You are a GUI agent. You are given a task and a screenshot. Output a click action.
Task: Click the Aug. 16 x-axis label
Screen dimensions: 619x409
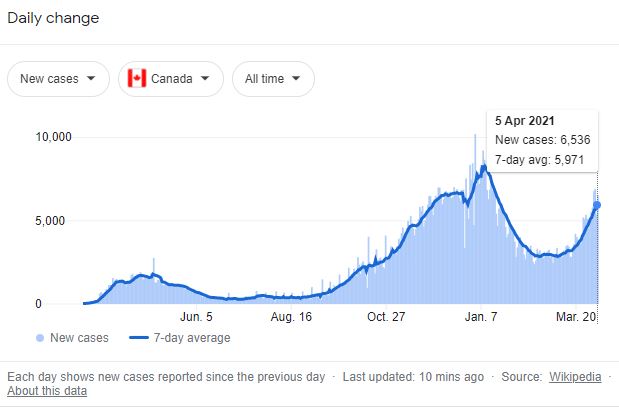pyautogui.click(x=289, y=317)
